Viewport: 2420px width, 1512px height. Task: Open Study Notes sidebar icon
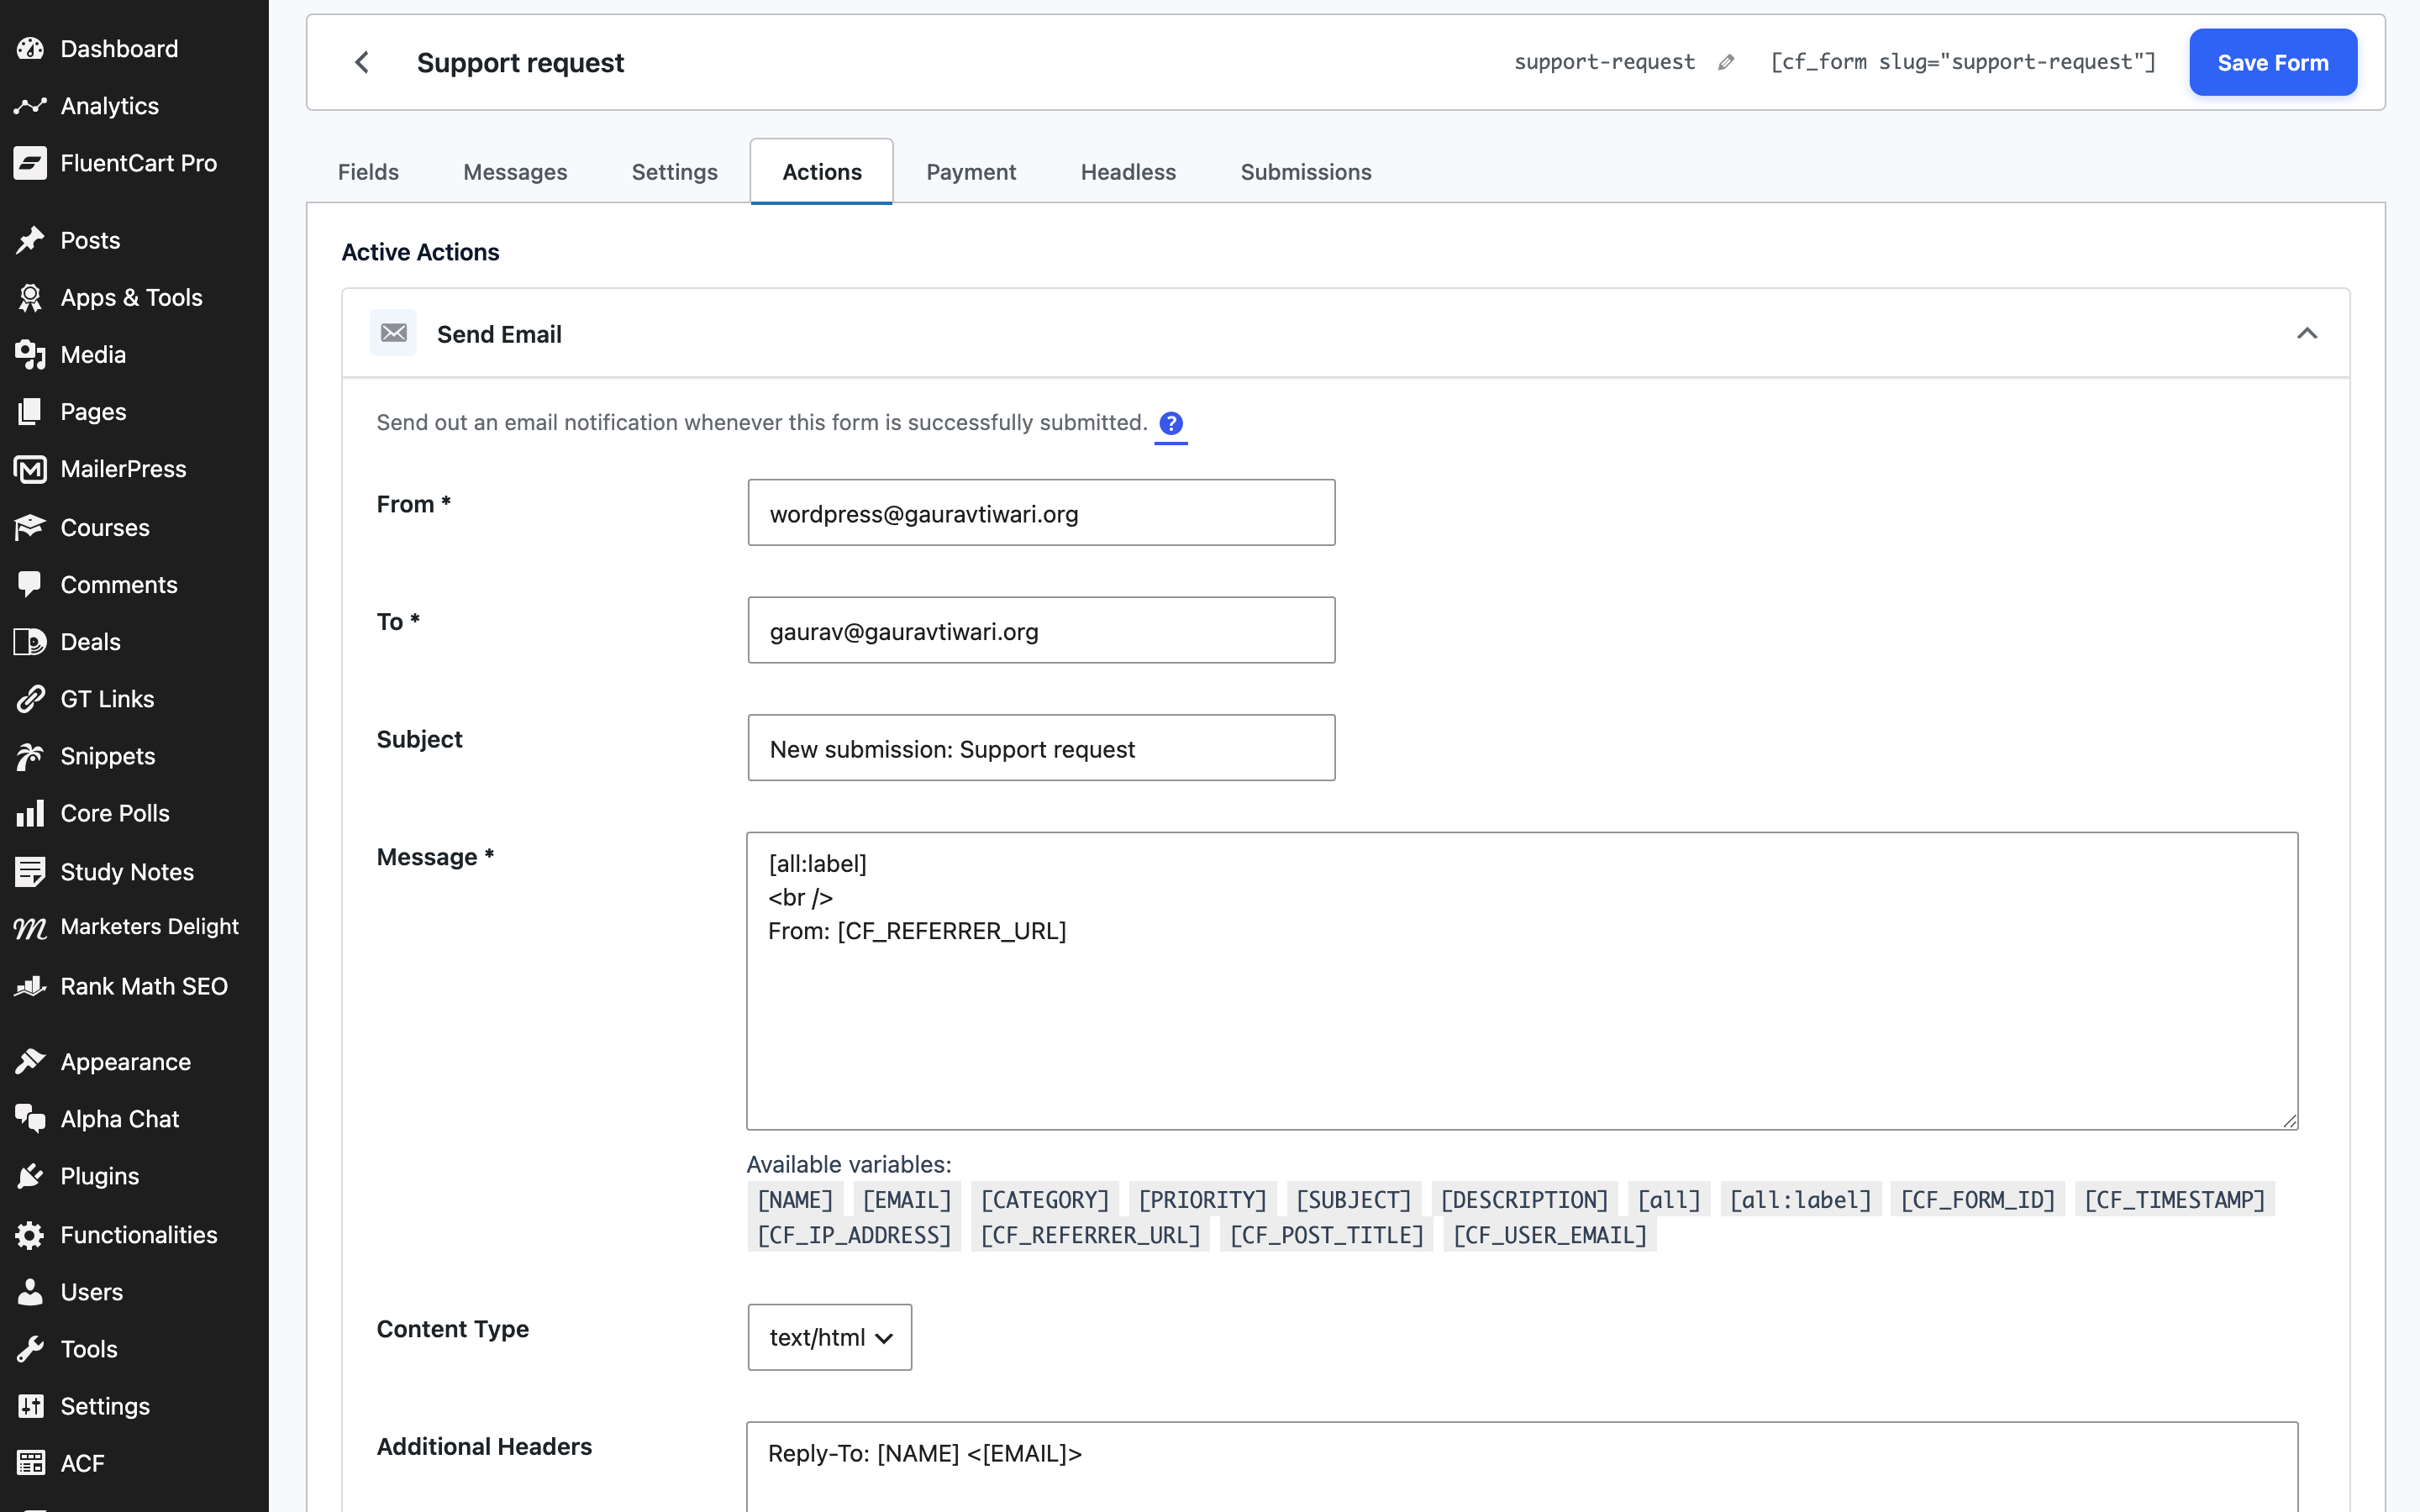(x=30, y=871)
